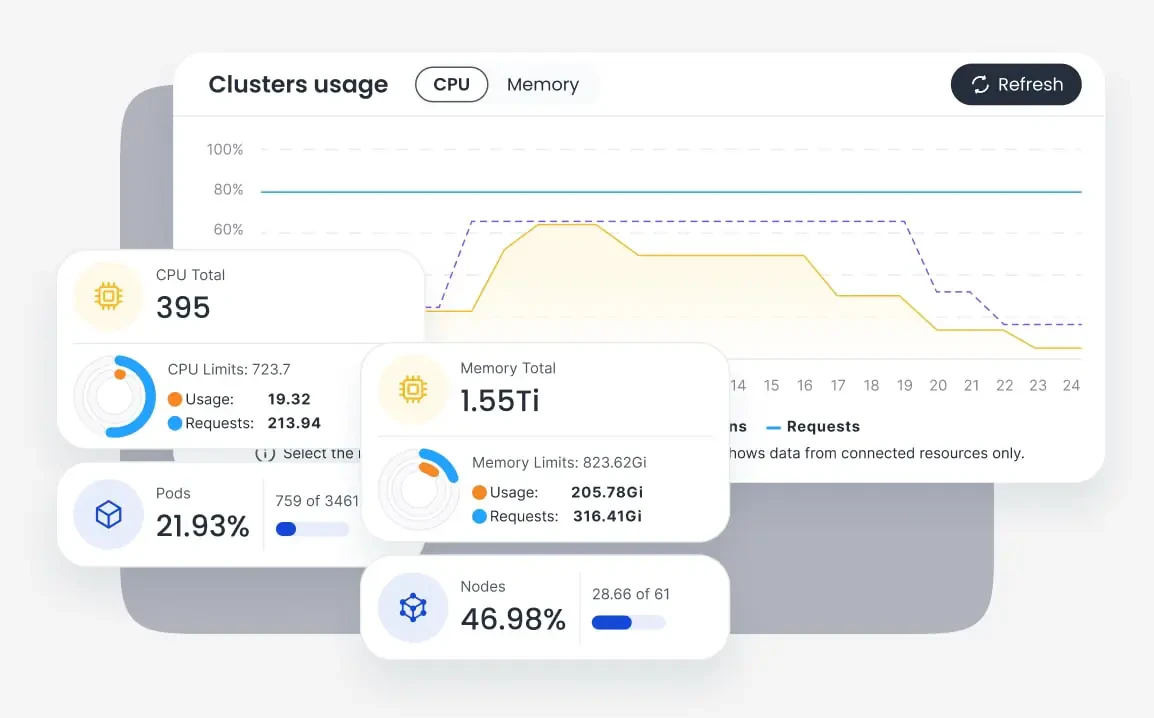
Task: Click the Memory Total chip icon
Action: click(x=414, y=389)
